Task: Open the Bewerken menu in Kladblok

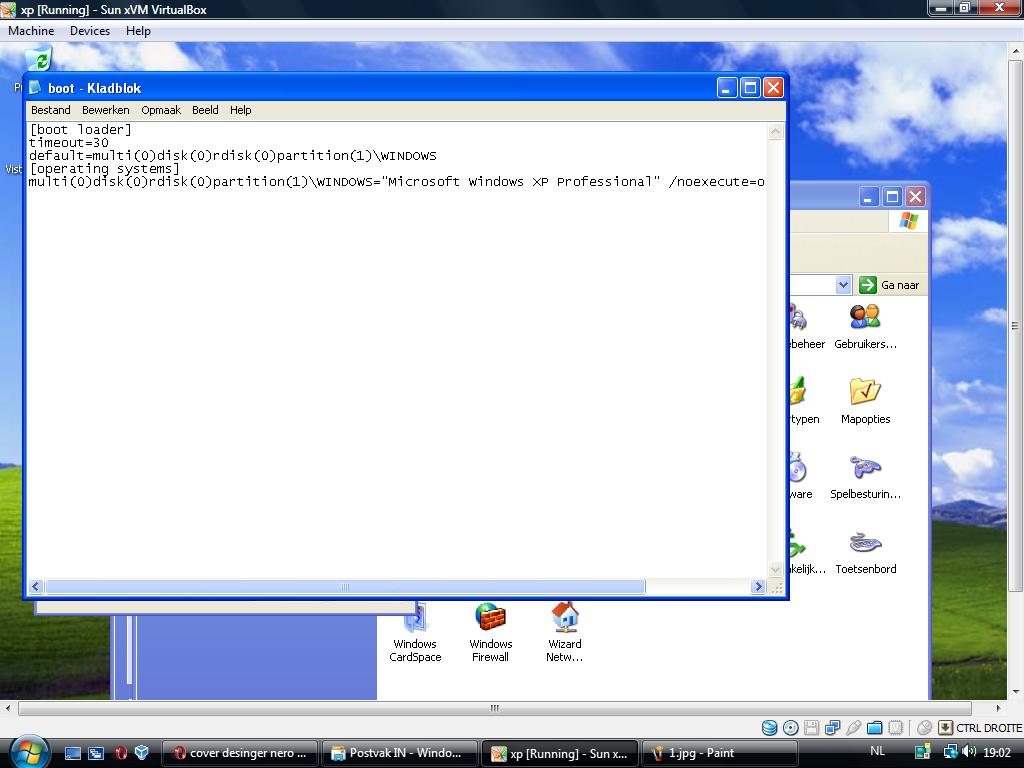Action: pyautogui.click(x=106, y=110)
